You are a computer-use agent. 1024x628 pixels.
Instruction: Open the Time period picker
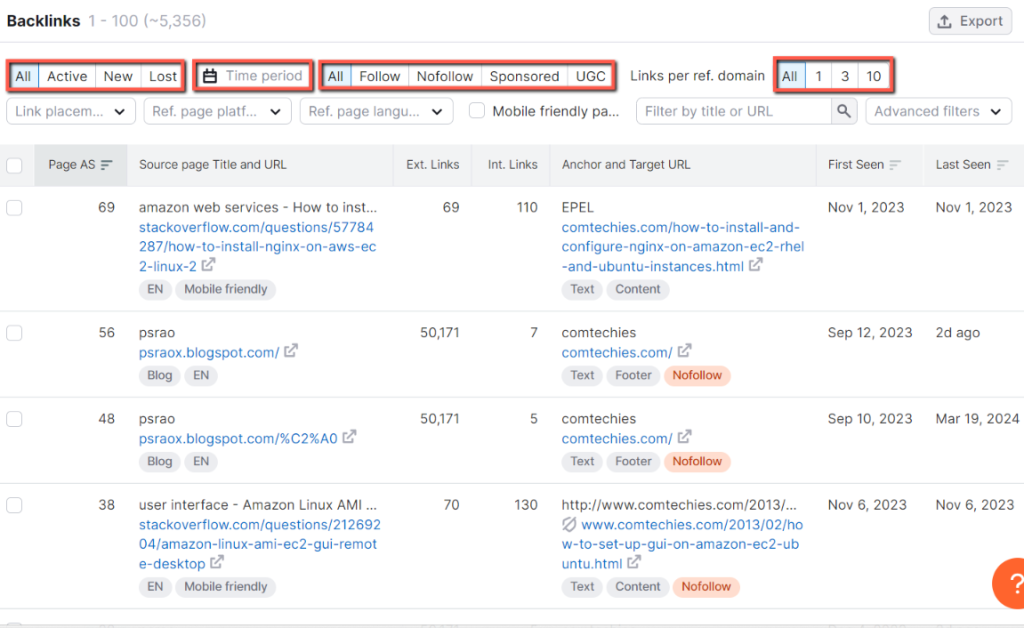253,76
